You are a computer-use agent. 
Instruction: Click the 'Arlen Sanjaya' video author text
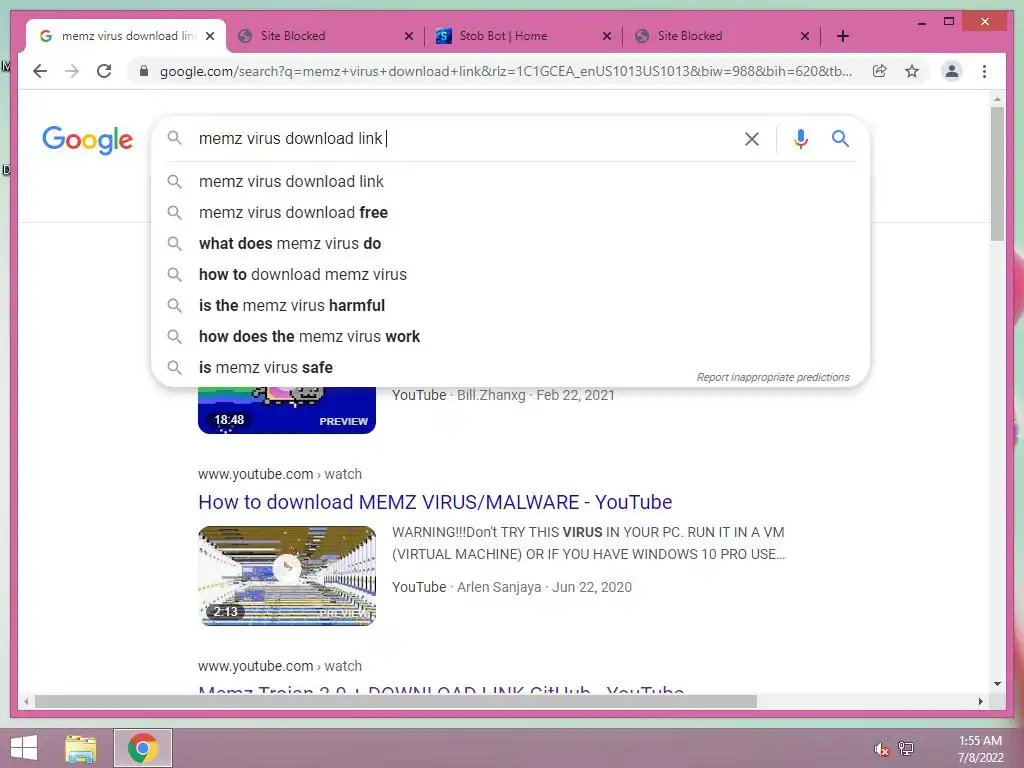pyautogui.click(x=499, y=587)
